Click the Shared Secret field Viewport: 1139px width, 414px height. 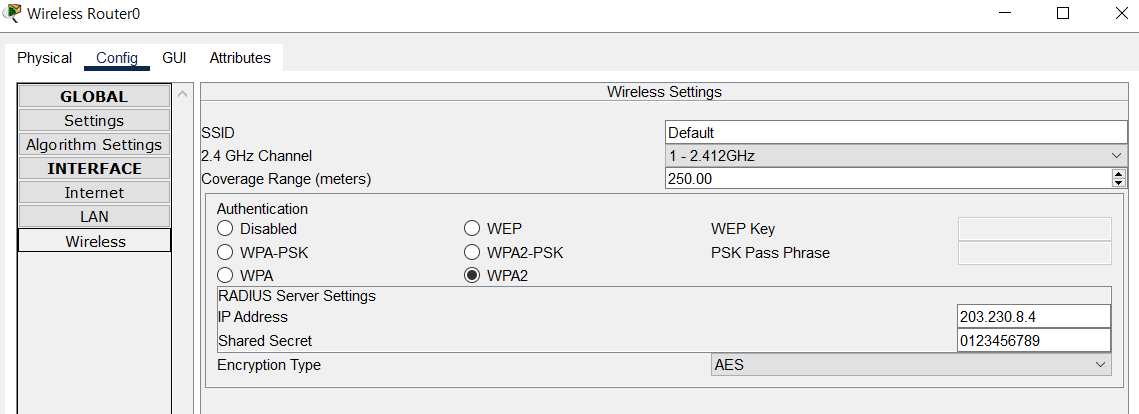[x=1033, y=341]
